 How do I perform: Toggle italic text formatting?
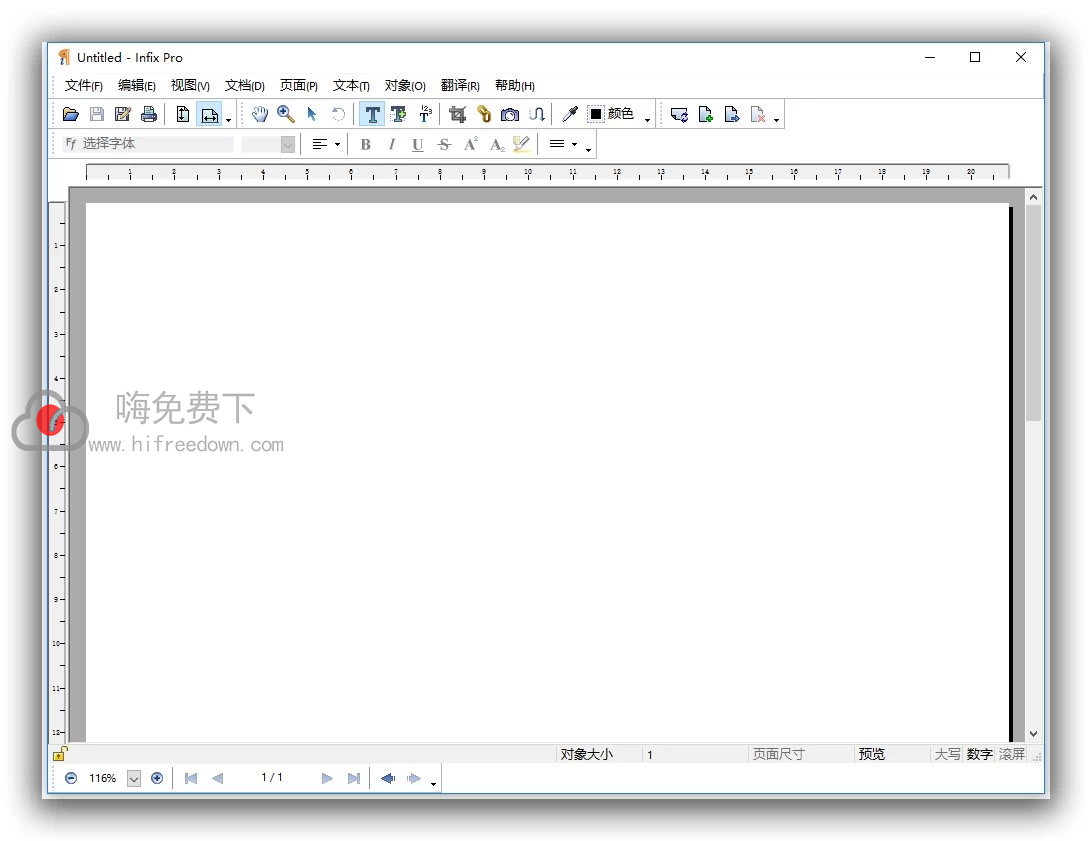(391, 144)
